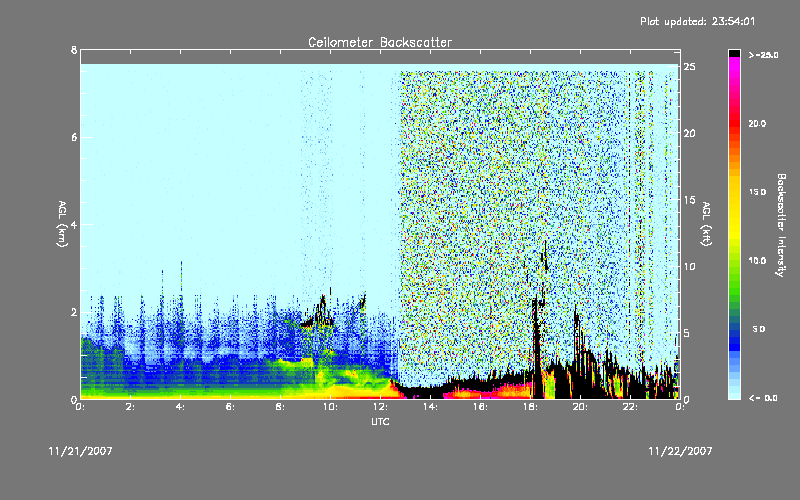Click the end date 11/22/2007
Screen dimensions: 800x500
click(680, 451)
